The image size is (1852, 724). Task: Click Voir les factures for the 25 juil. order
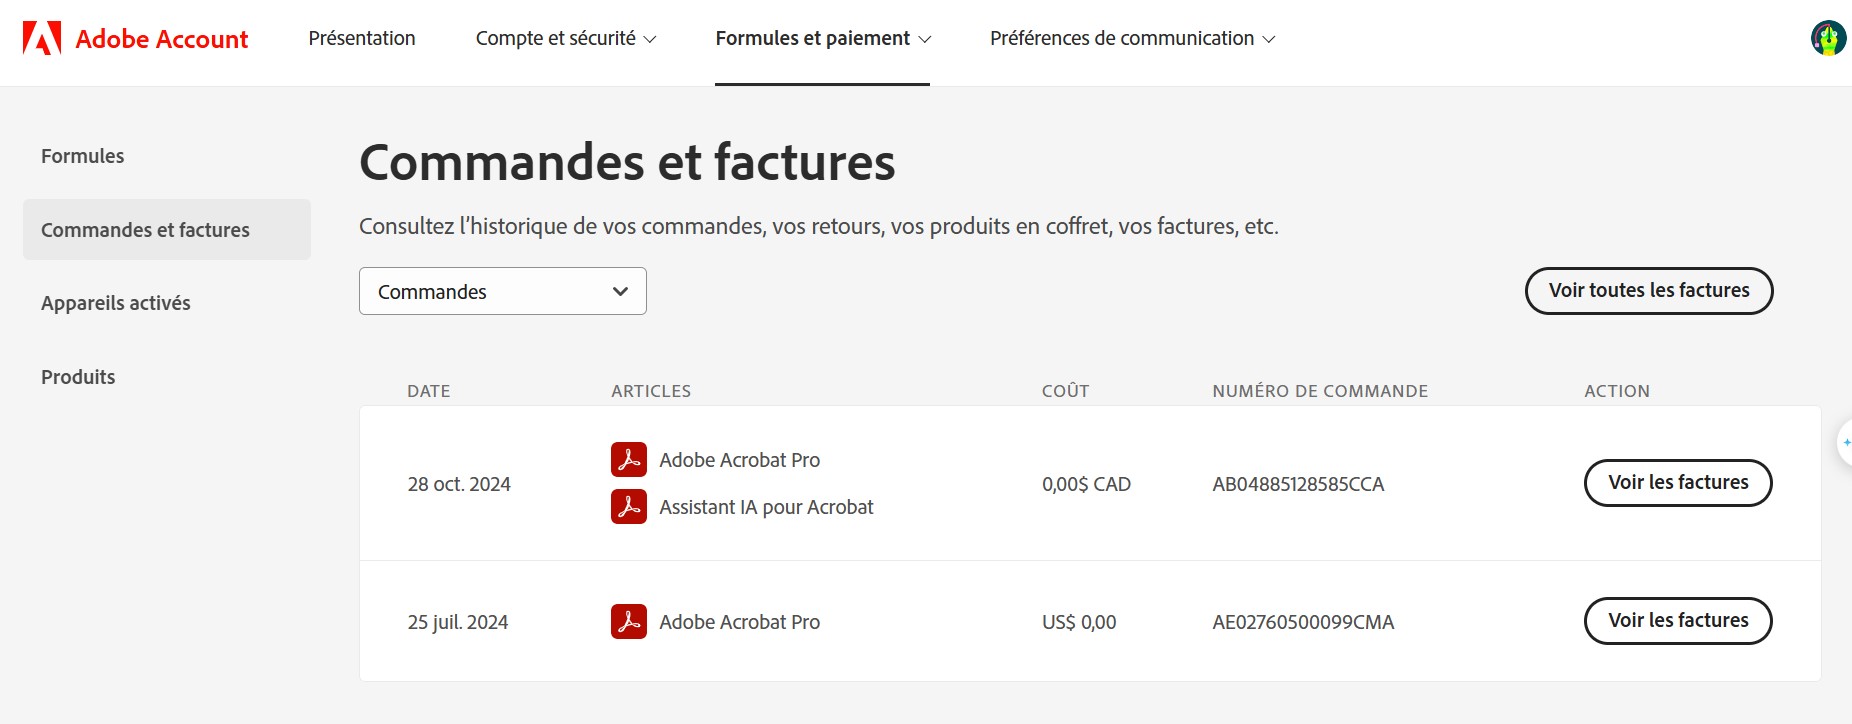pos(1677,620)
